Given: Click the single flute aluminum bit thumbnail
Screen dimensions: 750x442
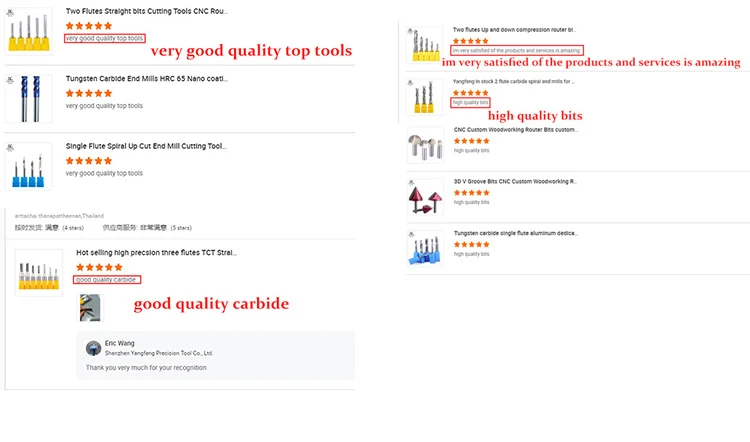Looking at the screenshot, I should (x=424, y=249).
